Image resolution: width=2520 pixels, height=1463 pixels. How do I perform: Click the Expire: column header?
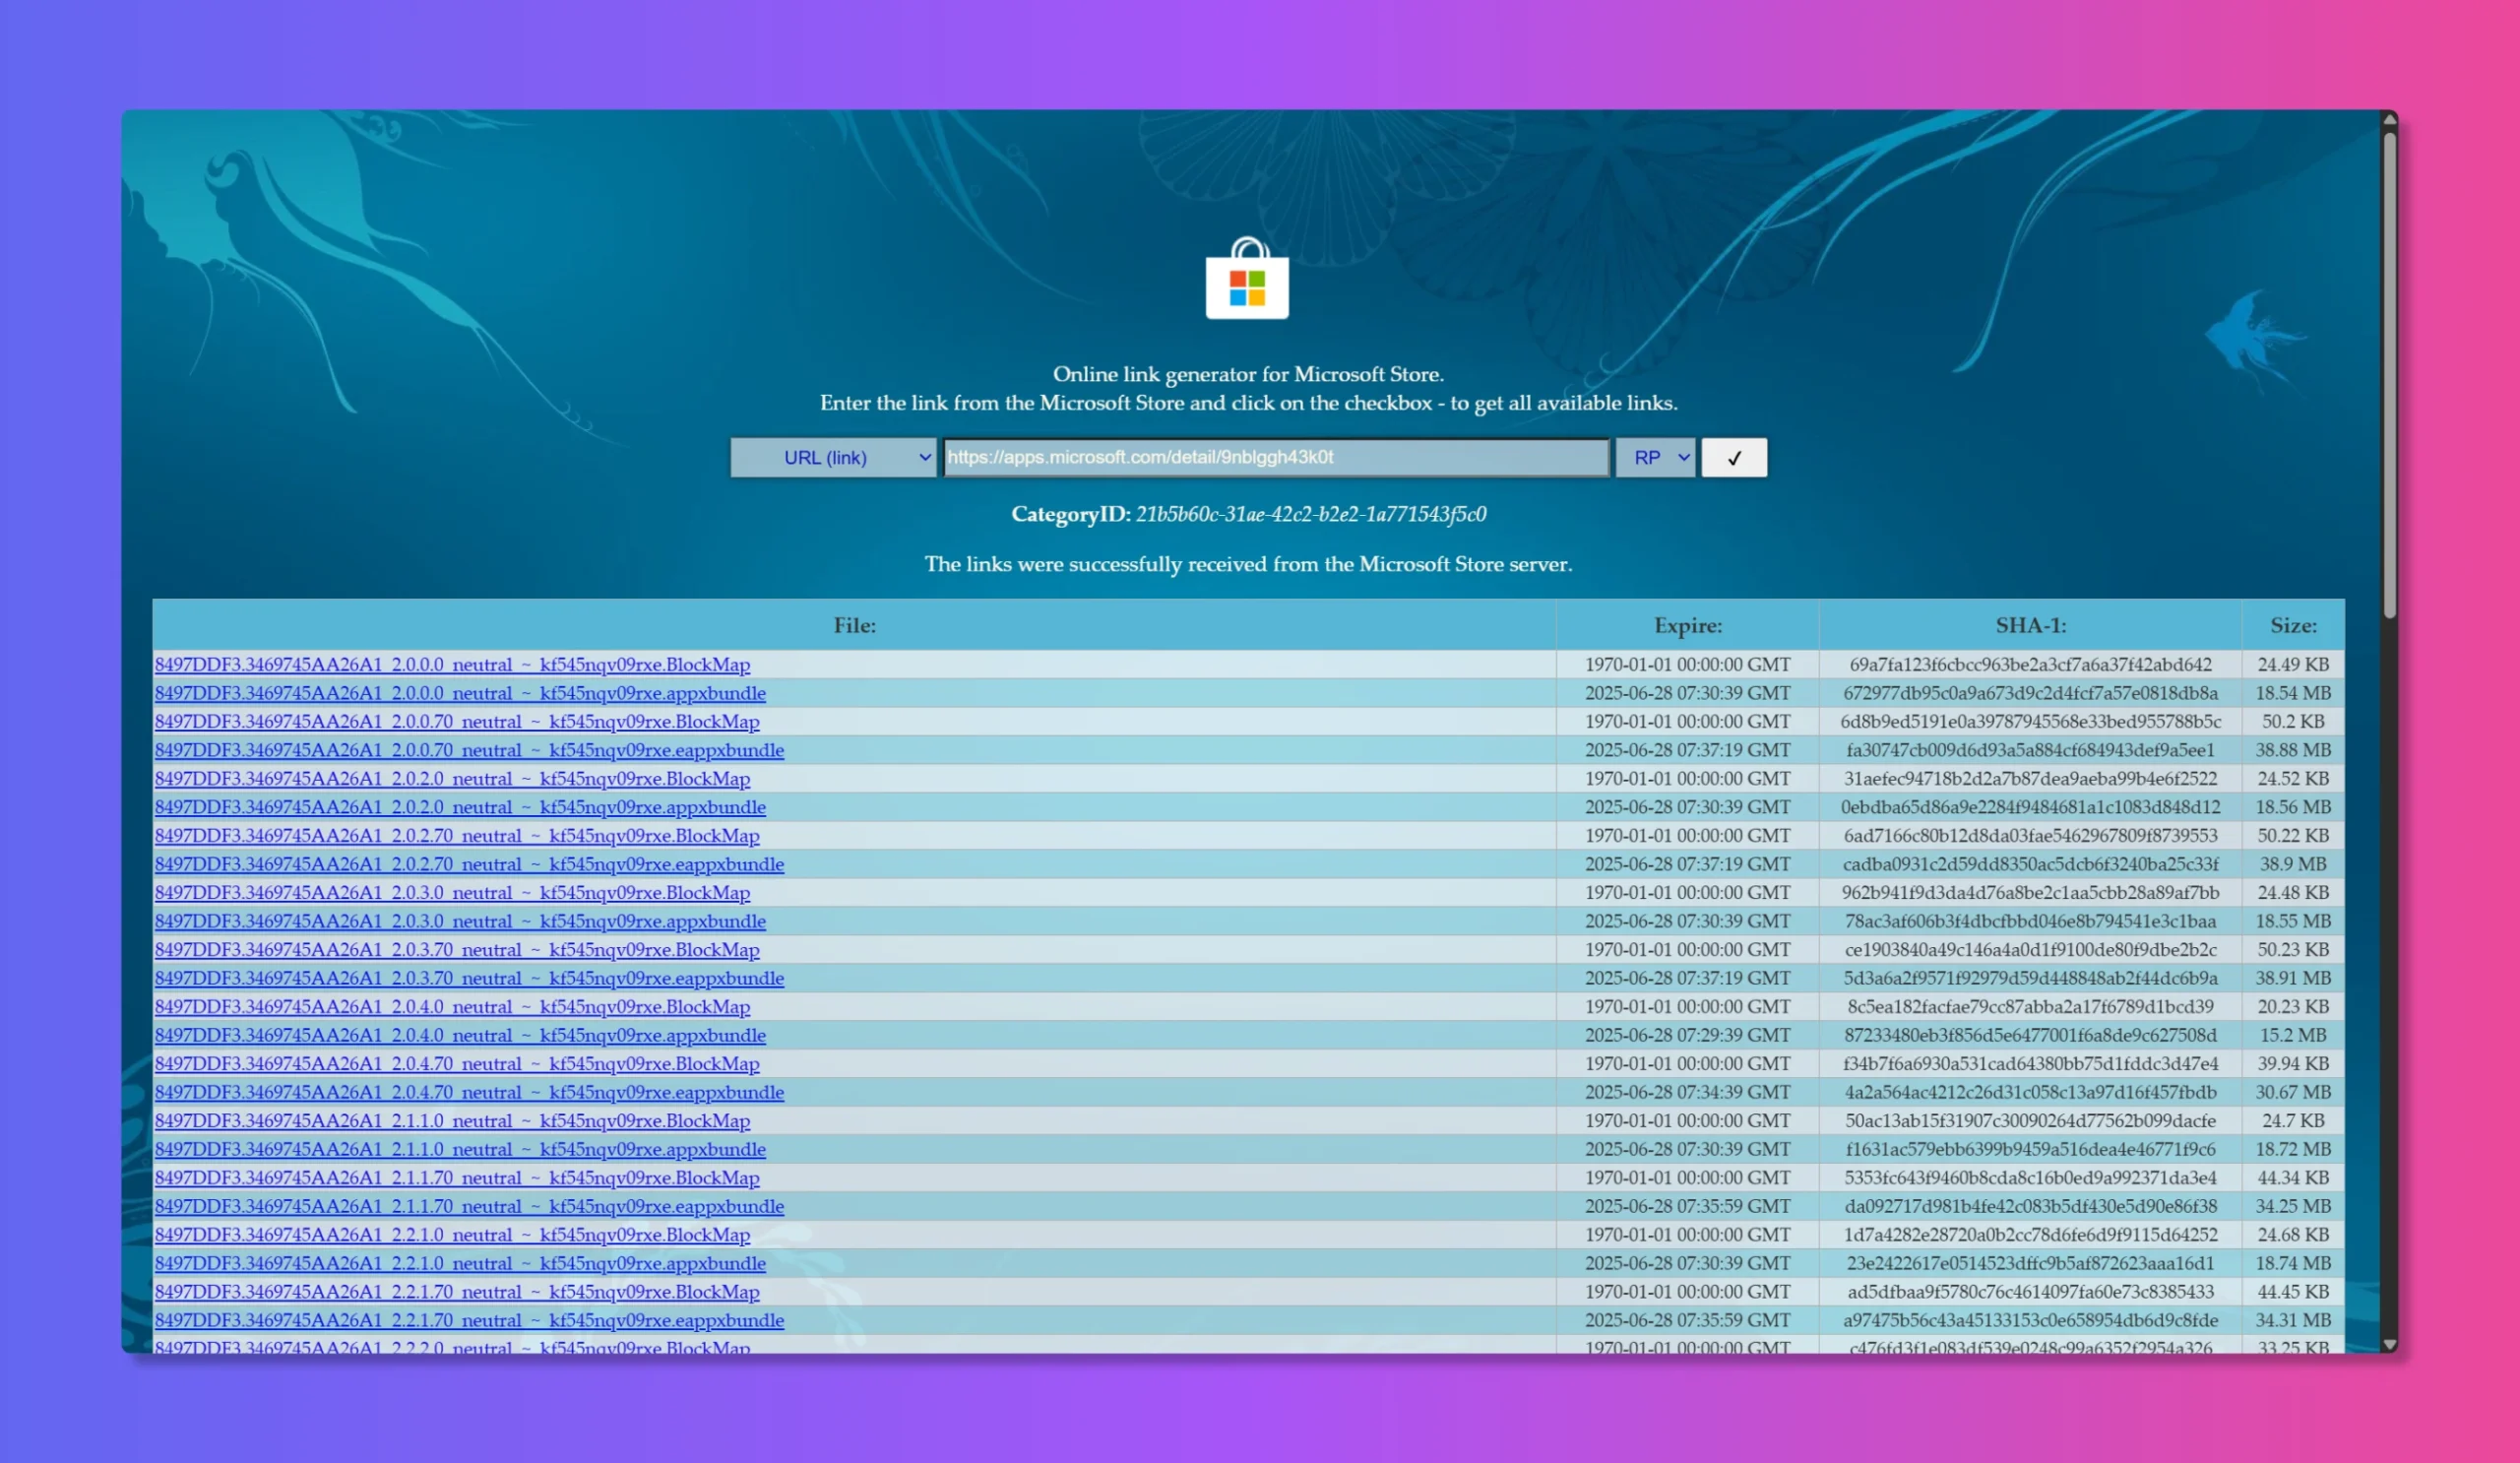pos(1687,625)
